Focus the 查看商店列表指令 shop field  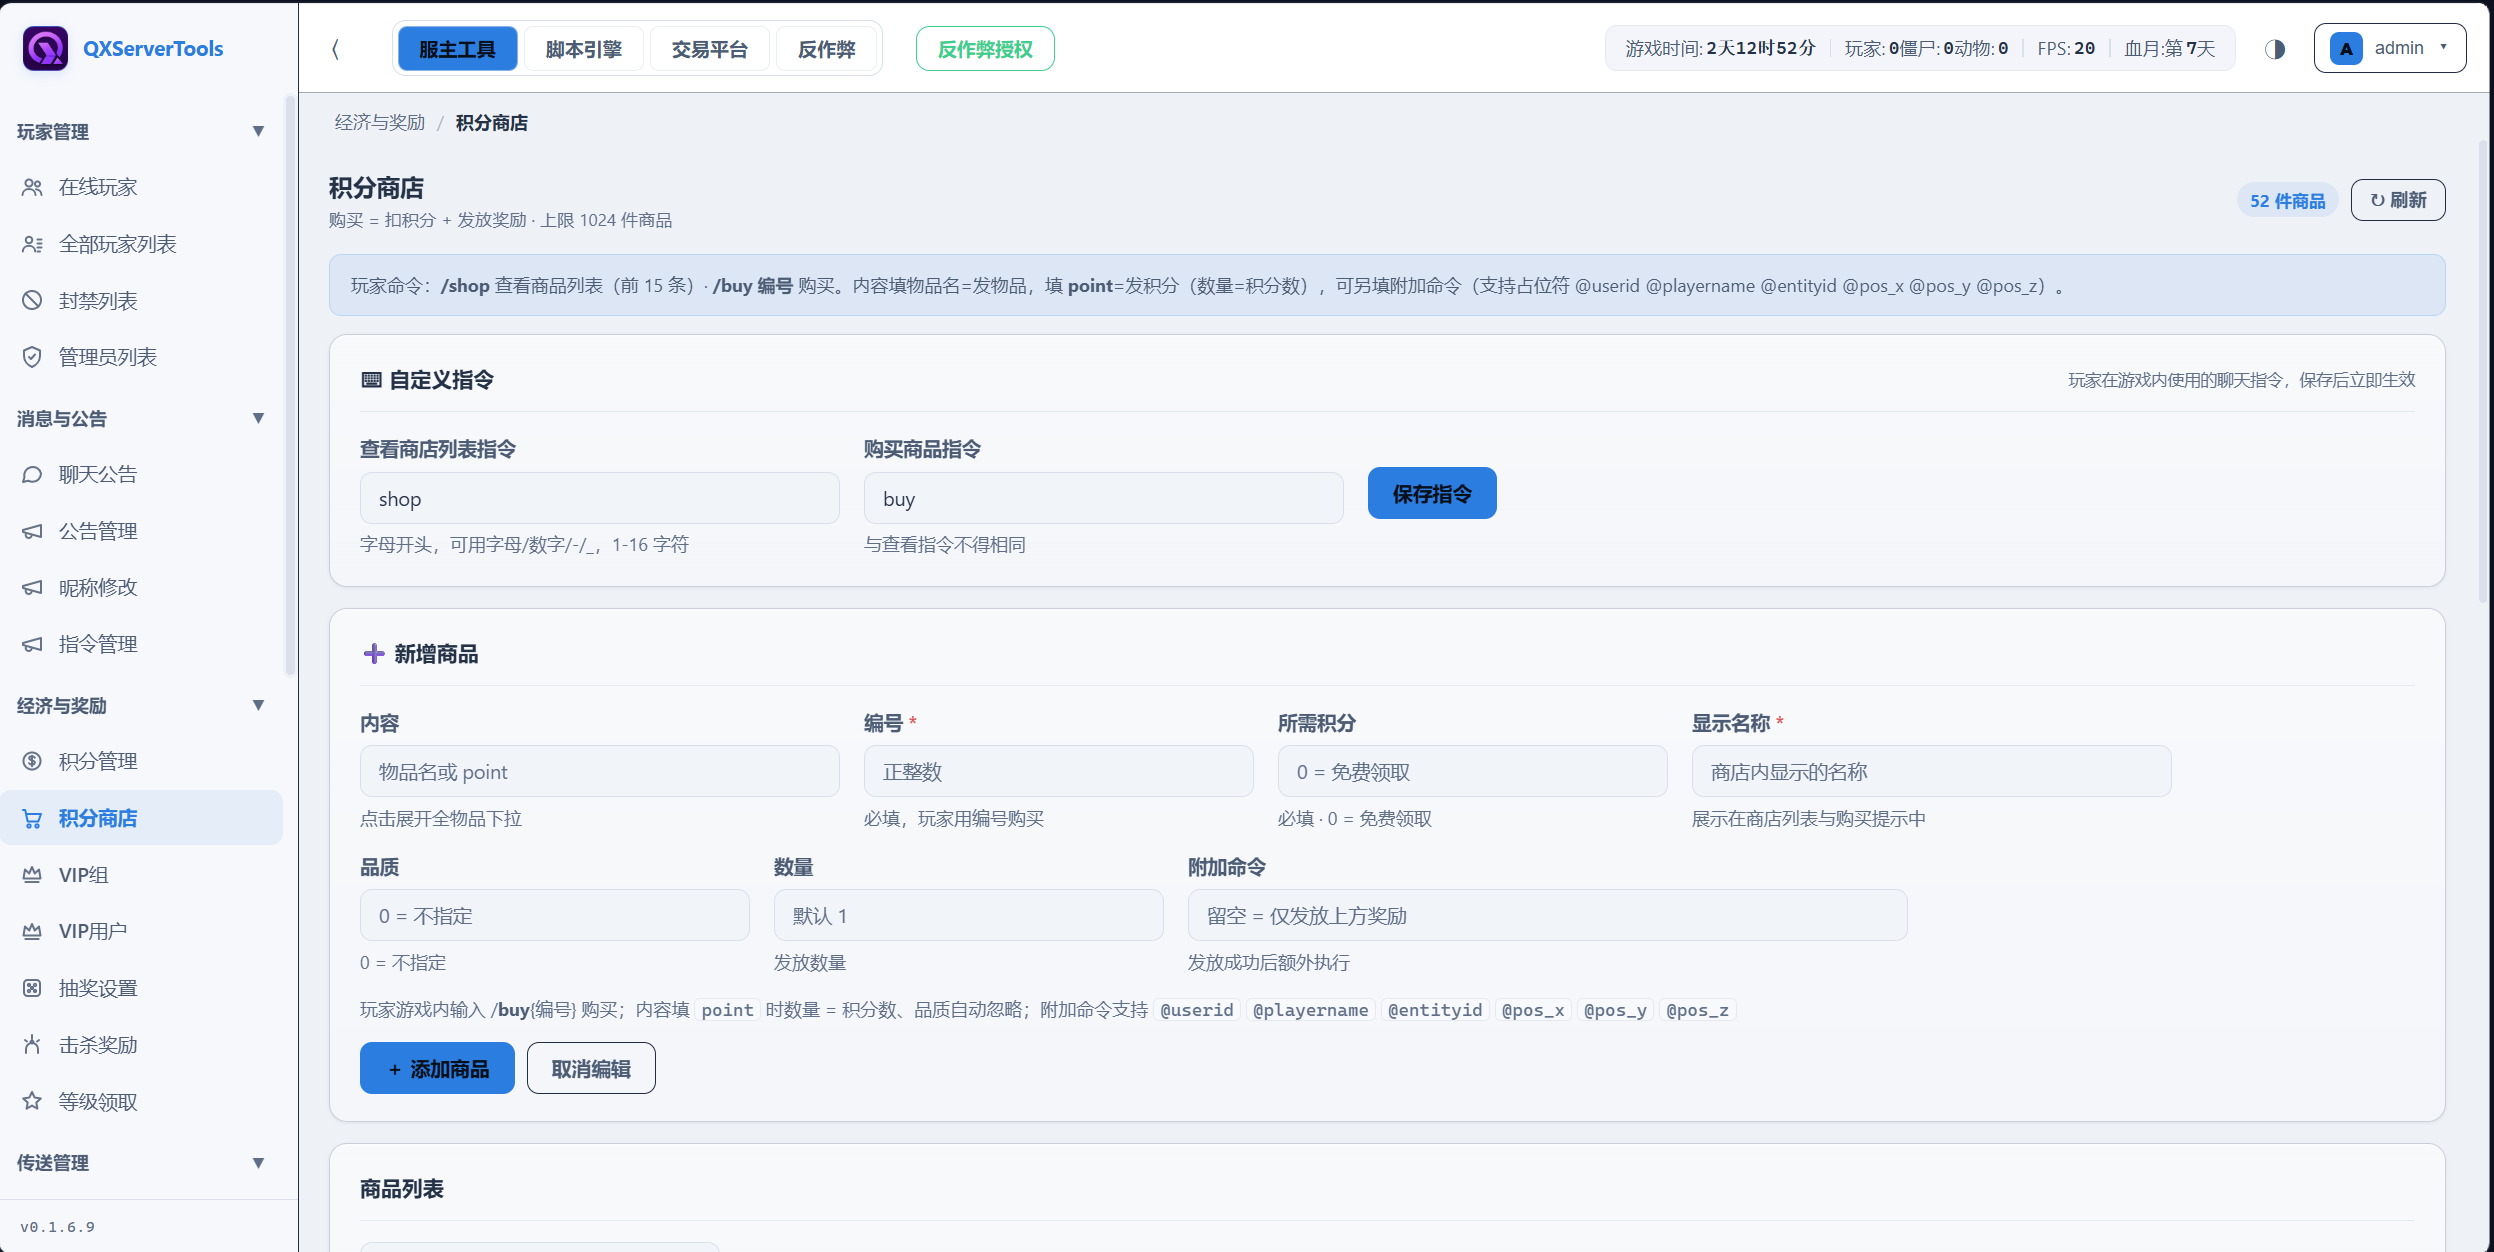click(x=600, y=498)
